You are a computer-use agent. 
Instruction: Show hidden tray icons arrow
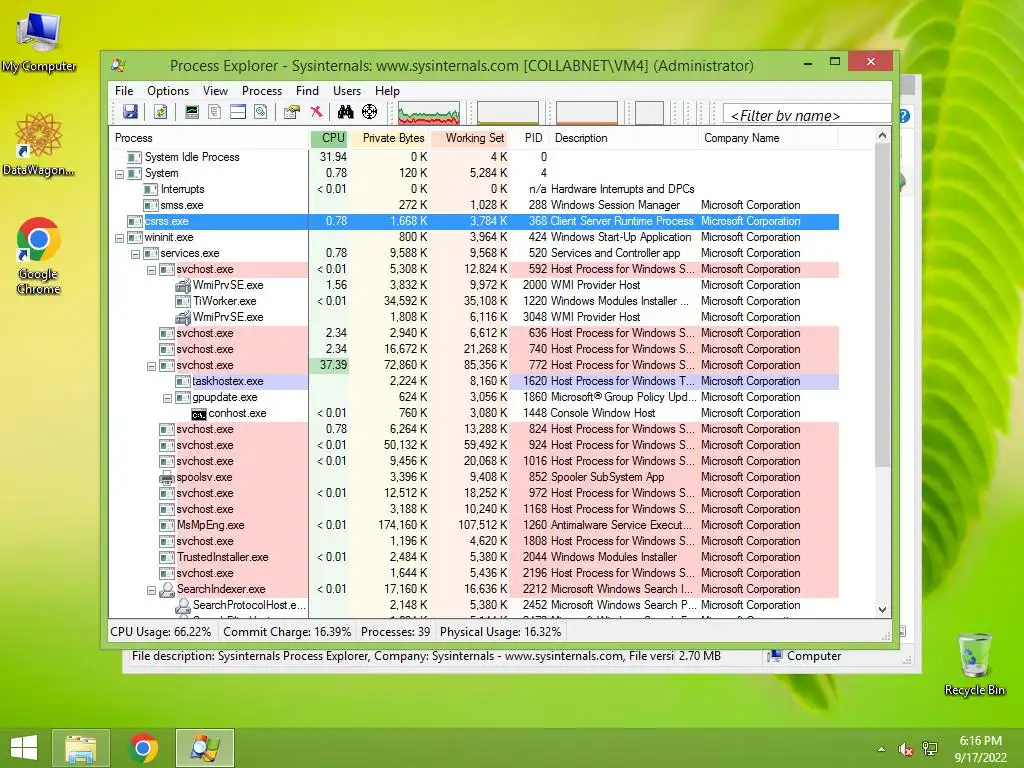[882, 749]
